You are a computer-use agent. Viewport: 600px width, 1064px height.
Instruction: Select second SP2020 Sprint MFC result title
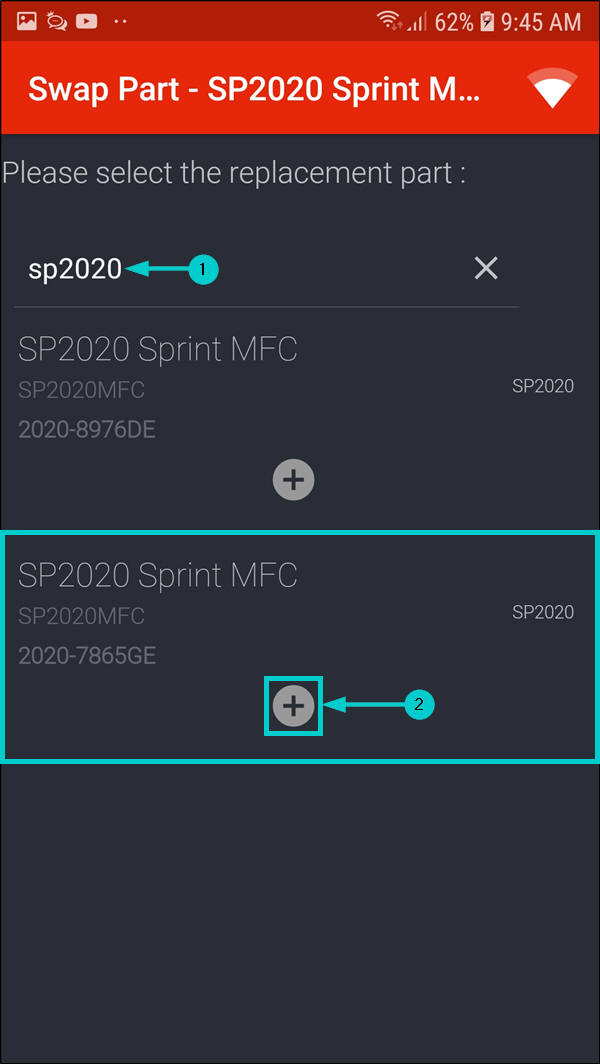point(157,575)
